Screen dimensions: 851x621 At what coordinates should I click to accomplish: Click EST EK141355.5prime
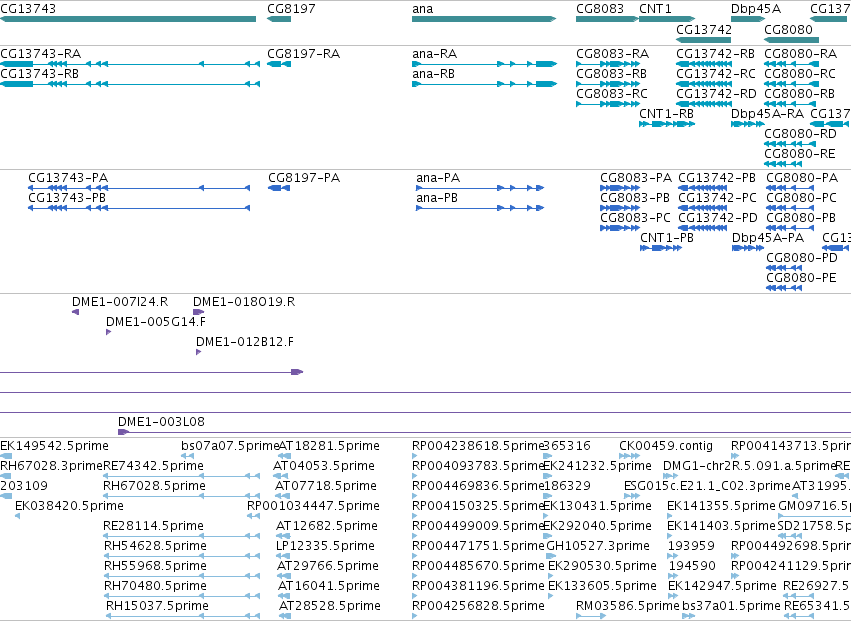tap(672, 516)
